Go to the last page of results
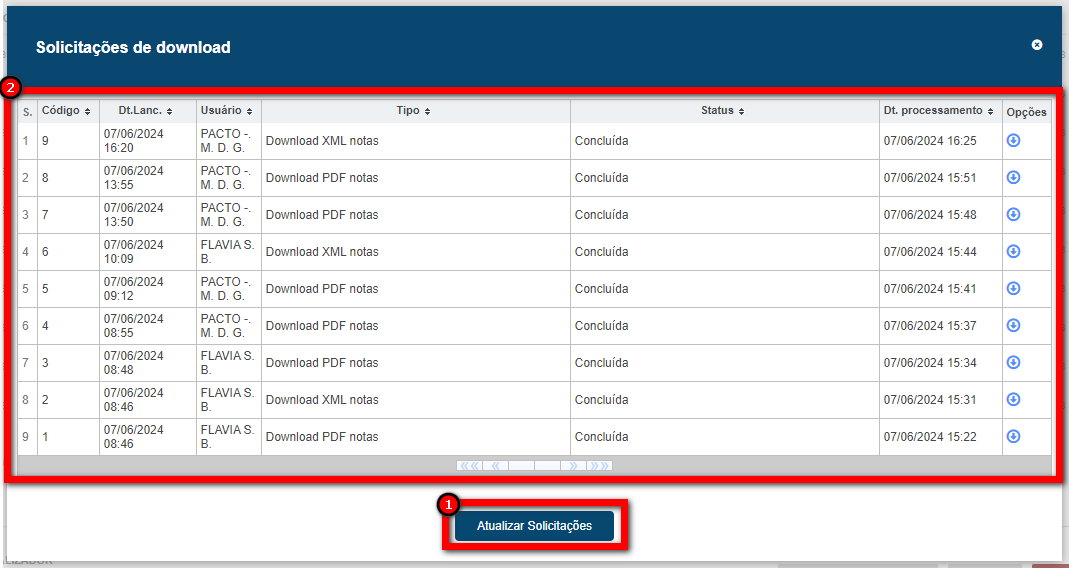Image resolution: width=1069 pixels, height=568 pixels. coord(600,466)
